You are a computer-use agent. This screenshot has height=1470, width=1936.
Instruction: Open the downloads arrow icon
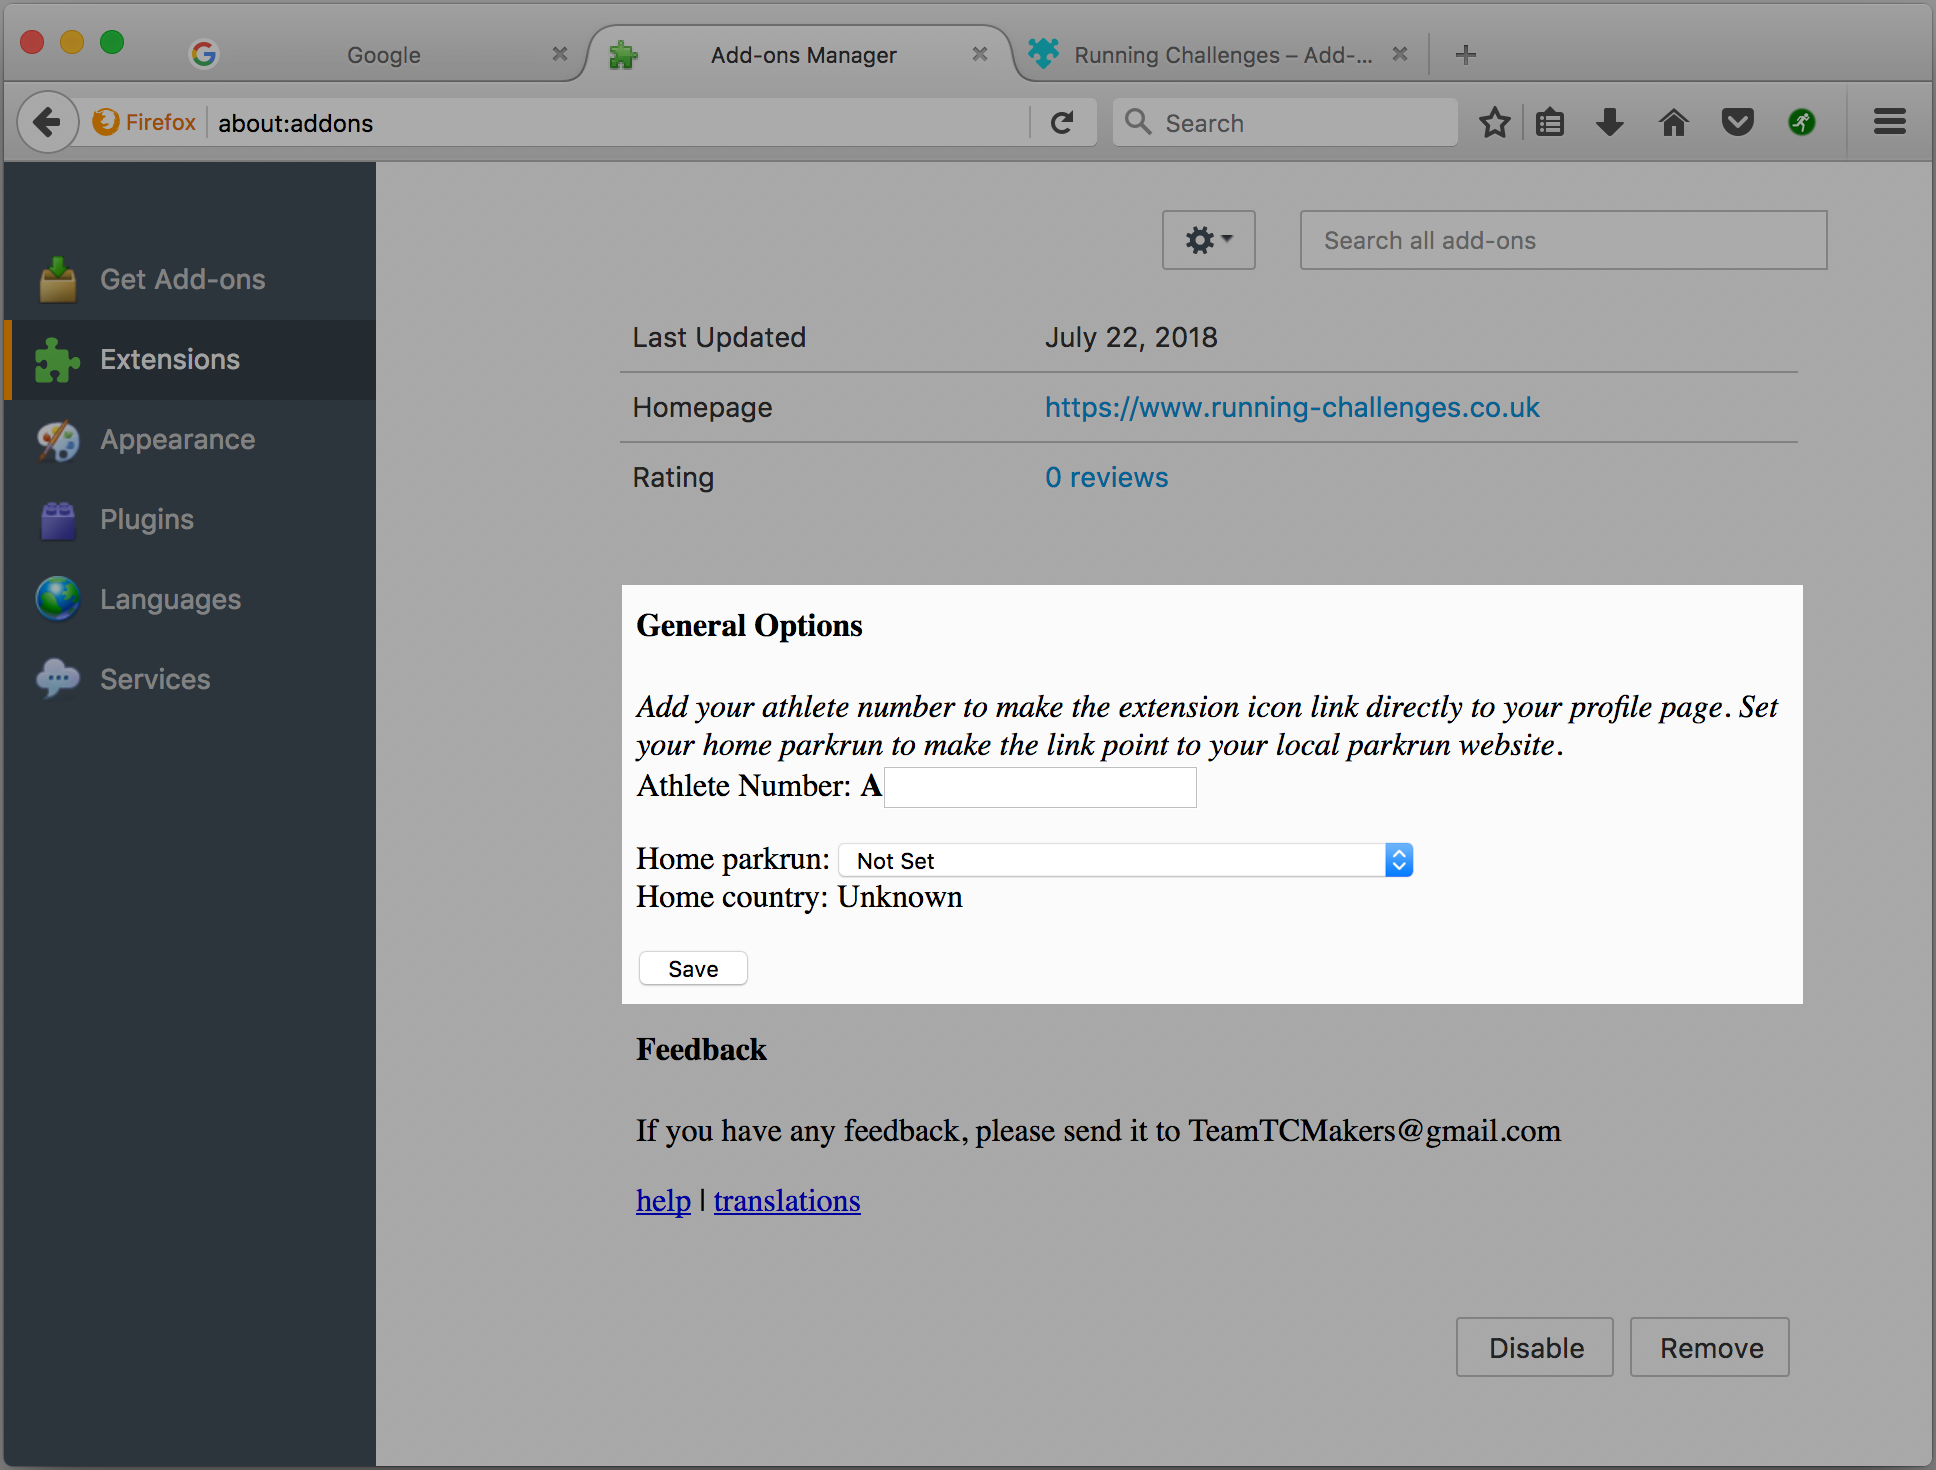click(1610, 123)
